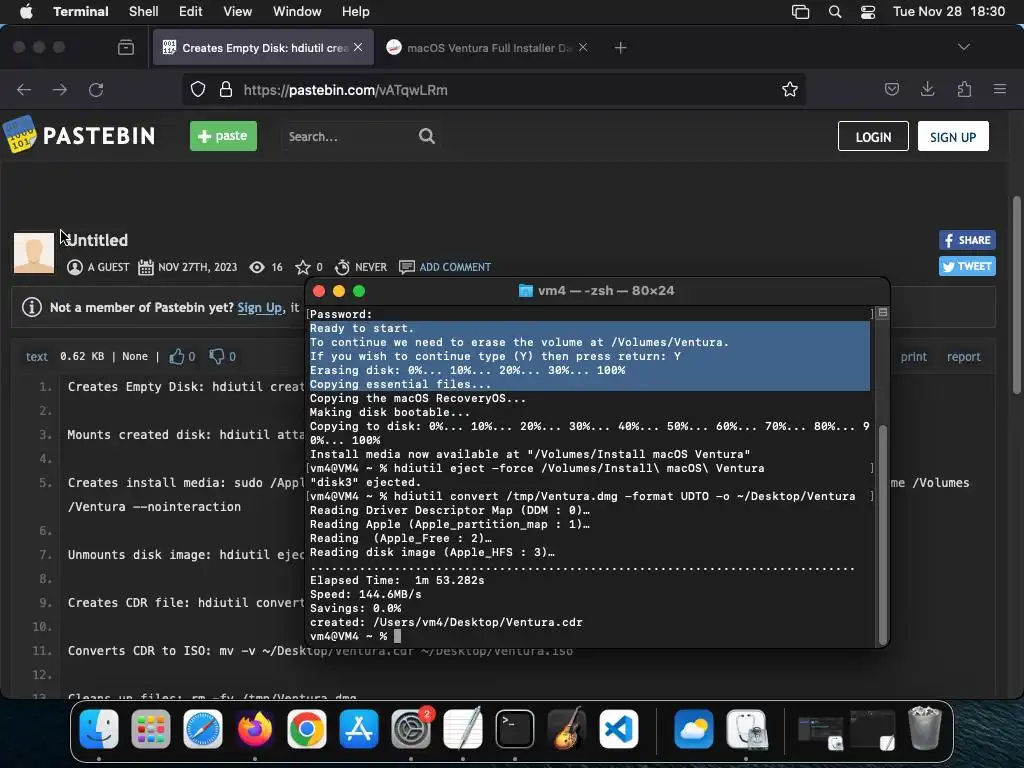Open Launchpad from the Dock
This screenshot has width=1024, height=768.
(x=151, y=729)
